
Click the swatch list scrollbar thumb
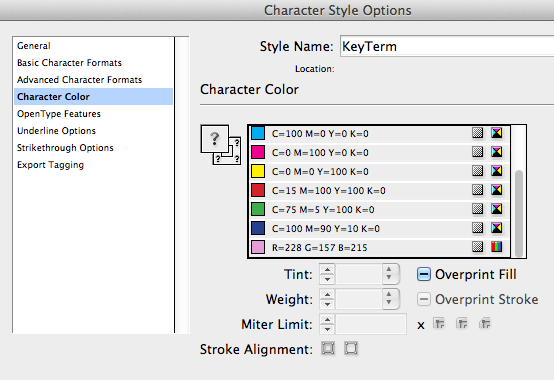[518, 213]
